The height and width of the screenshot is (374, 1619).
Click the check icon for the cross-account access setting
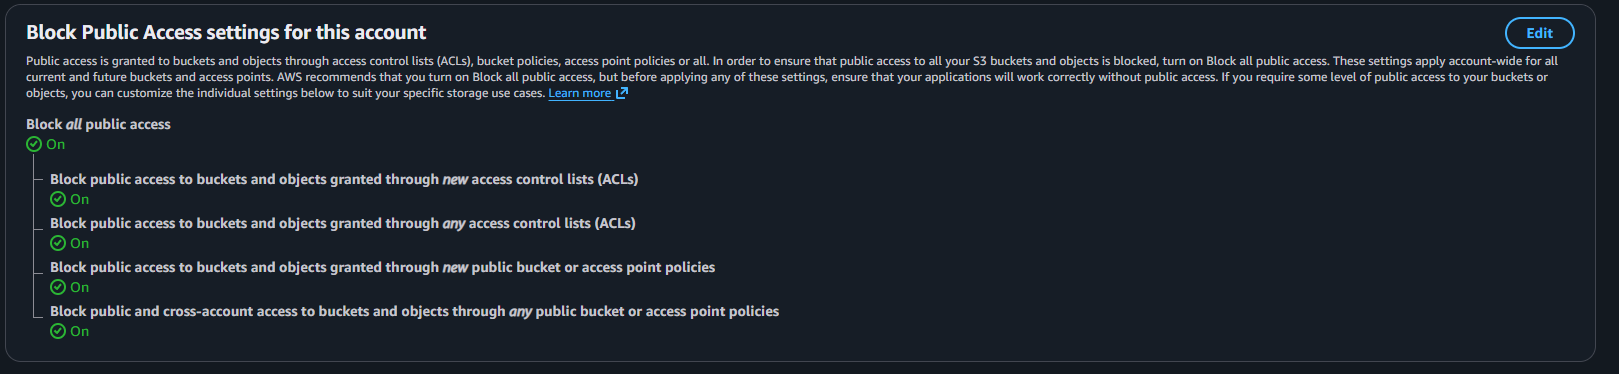click(x=58, y=331)
